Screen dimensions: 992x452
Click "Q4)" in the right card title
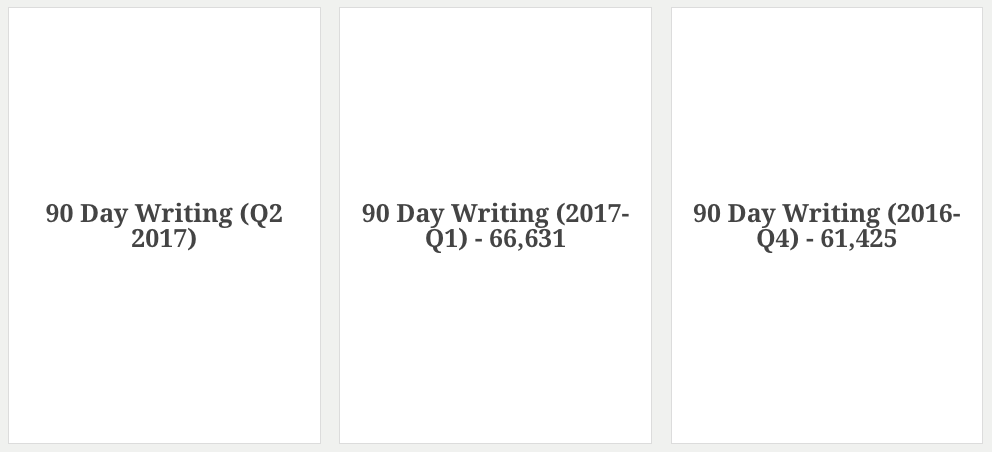click(778, 239)
